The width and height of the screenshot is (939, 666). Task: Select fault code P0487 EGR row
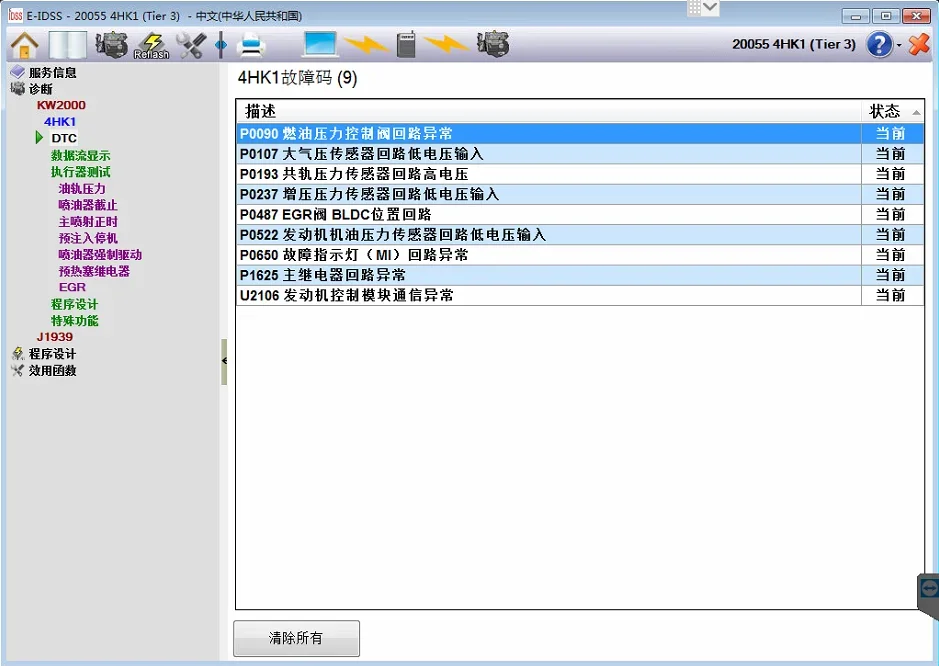tap(580, 214)
